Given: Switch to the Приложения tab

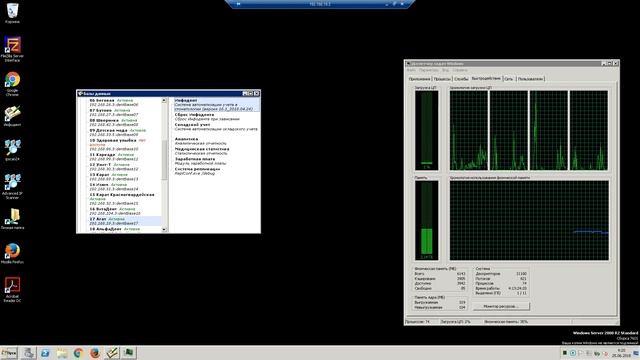Looking at the screenshot, I should (419, 79).
